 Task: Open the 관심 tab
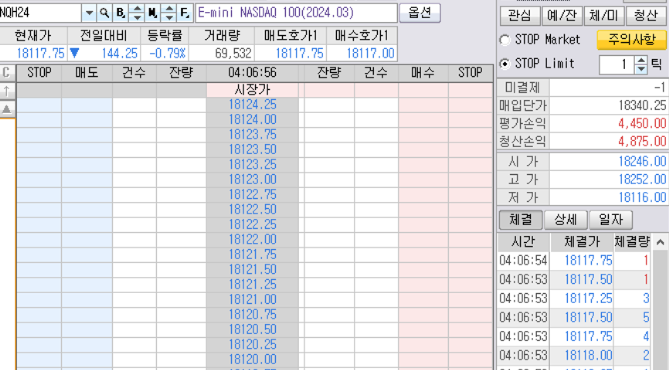pyautogui.click(x=520, y=16)
